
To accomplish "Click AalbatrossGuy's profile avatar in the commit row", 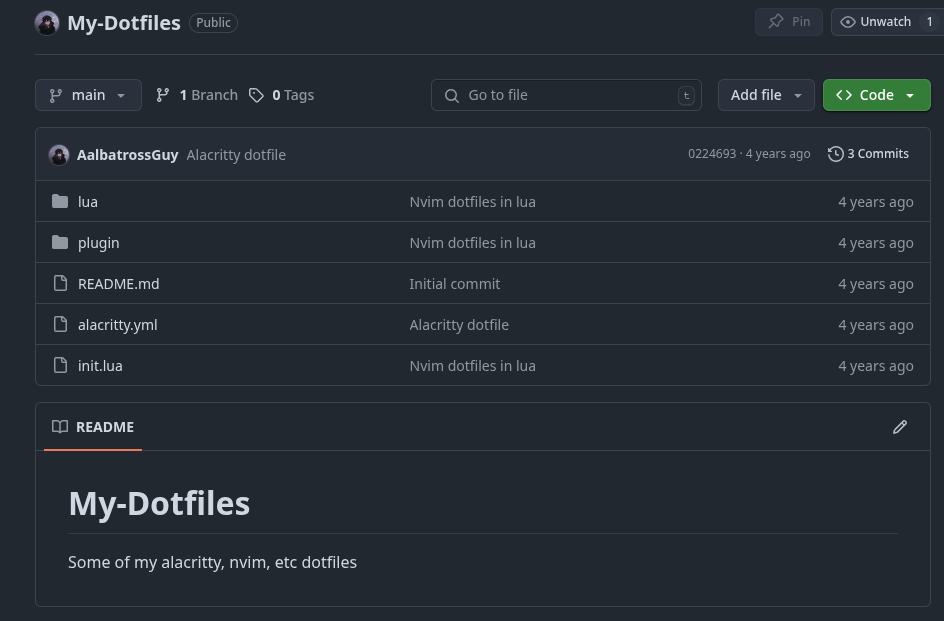I will point(59,154).
